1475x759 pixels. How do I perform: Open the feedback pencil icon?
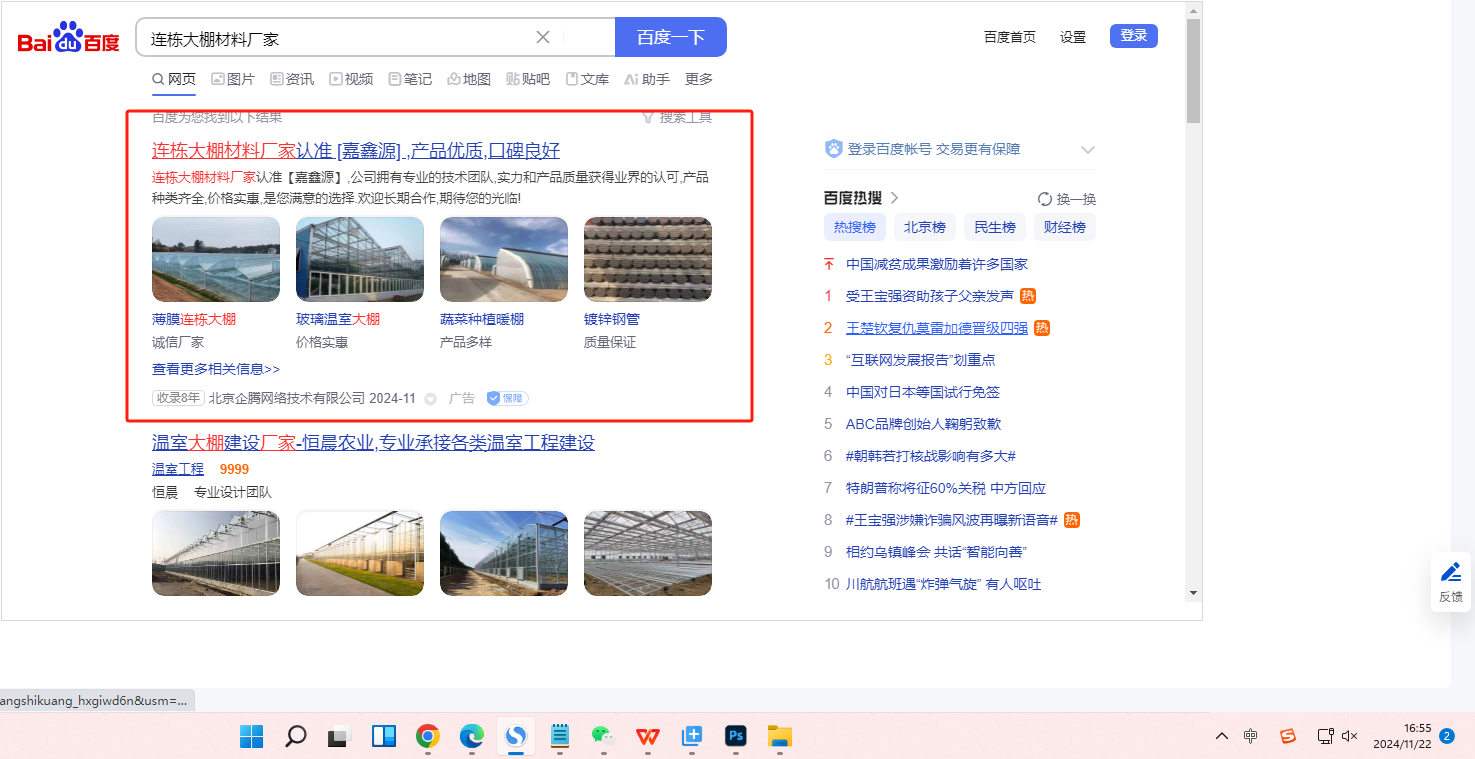pyautogui.click(x=1450, y=573)
